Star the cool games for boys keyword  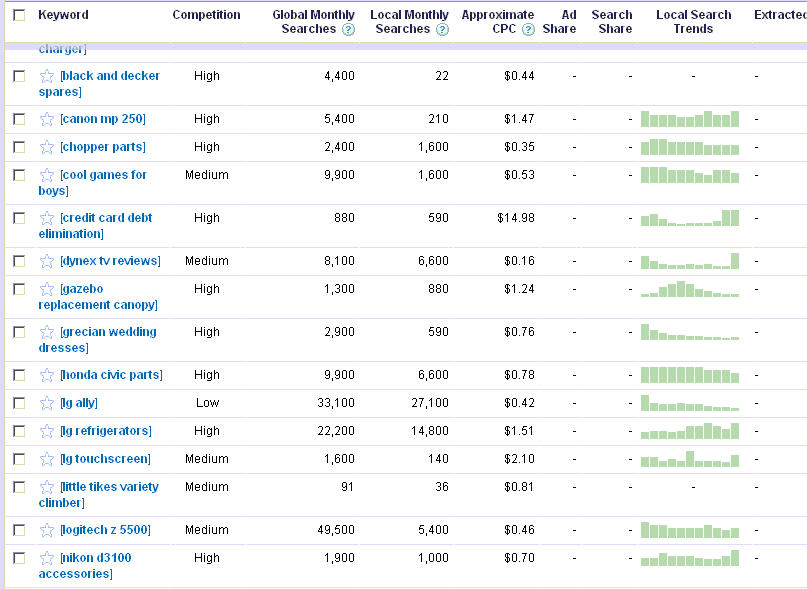coord(47,175)
